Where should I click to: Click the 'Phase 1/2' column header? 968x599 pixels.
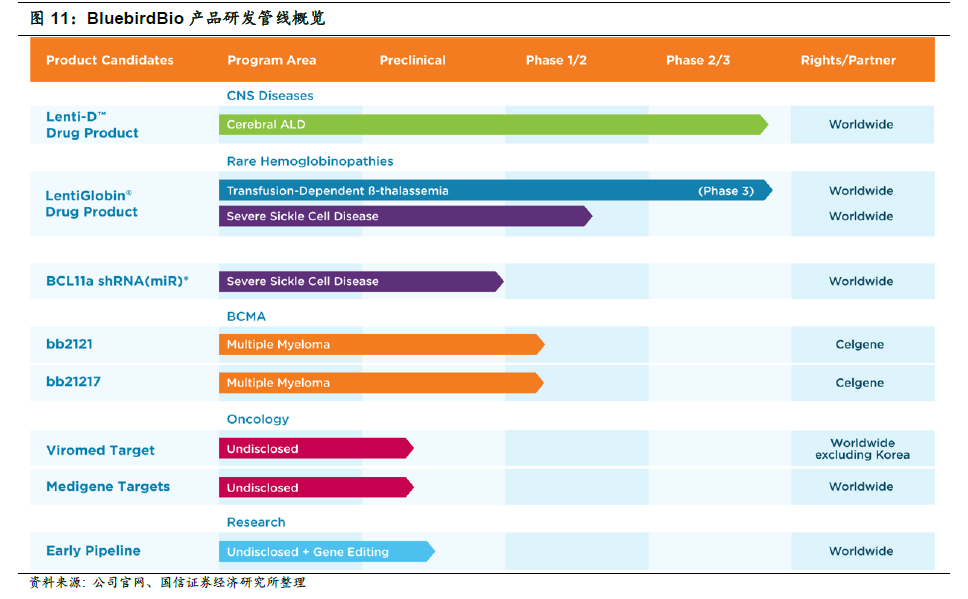(556, 61)
